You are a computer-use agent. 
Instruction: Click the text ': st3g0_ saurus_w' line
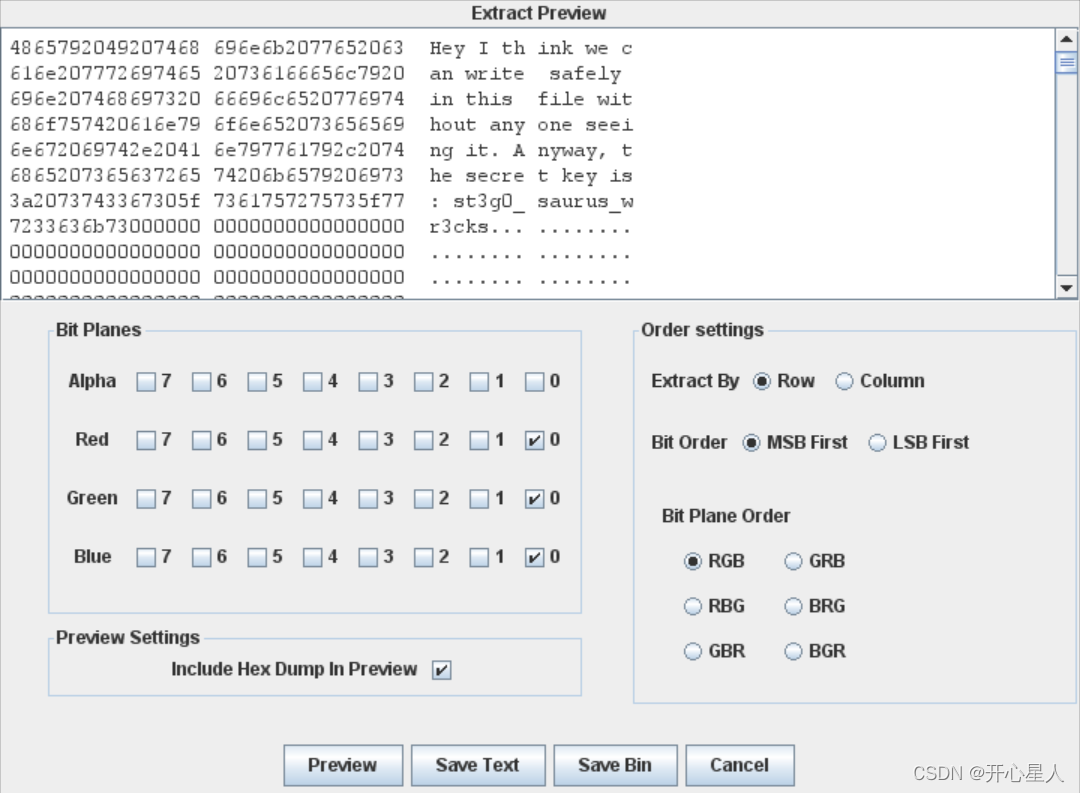pyautogui.click(x=531, y=201)
